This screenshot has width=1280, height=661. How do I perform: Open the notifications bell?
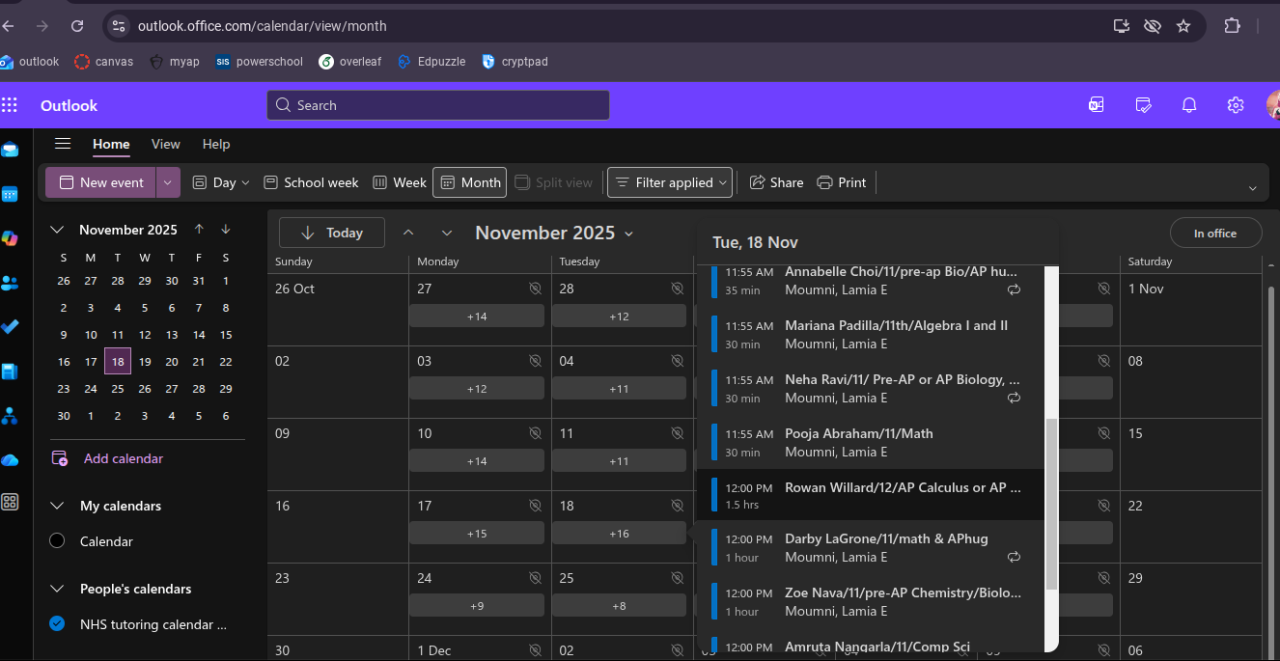pos(1189,105)
